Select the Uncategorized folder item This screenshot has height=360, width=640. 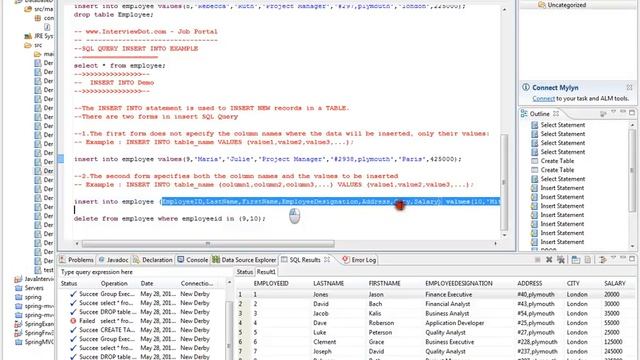pos(566,5)
